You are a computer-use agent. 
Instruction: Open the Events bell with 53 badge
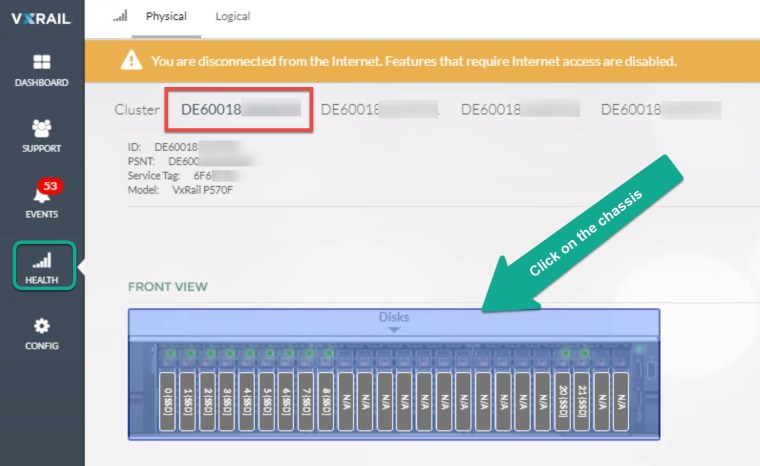[42, 199]
